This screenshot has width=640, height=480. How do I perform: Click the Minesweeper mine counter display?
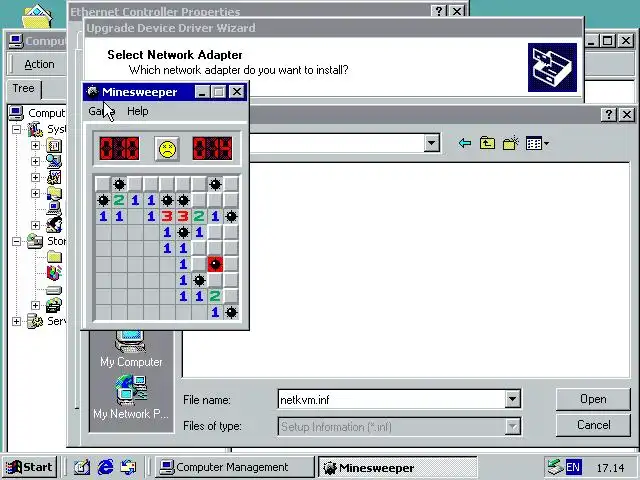(x=119, y=148)
